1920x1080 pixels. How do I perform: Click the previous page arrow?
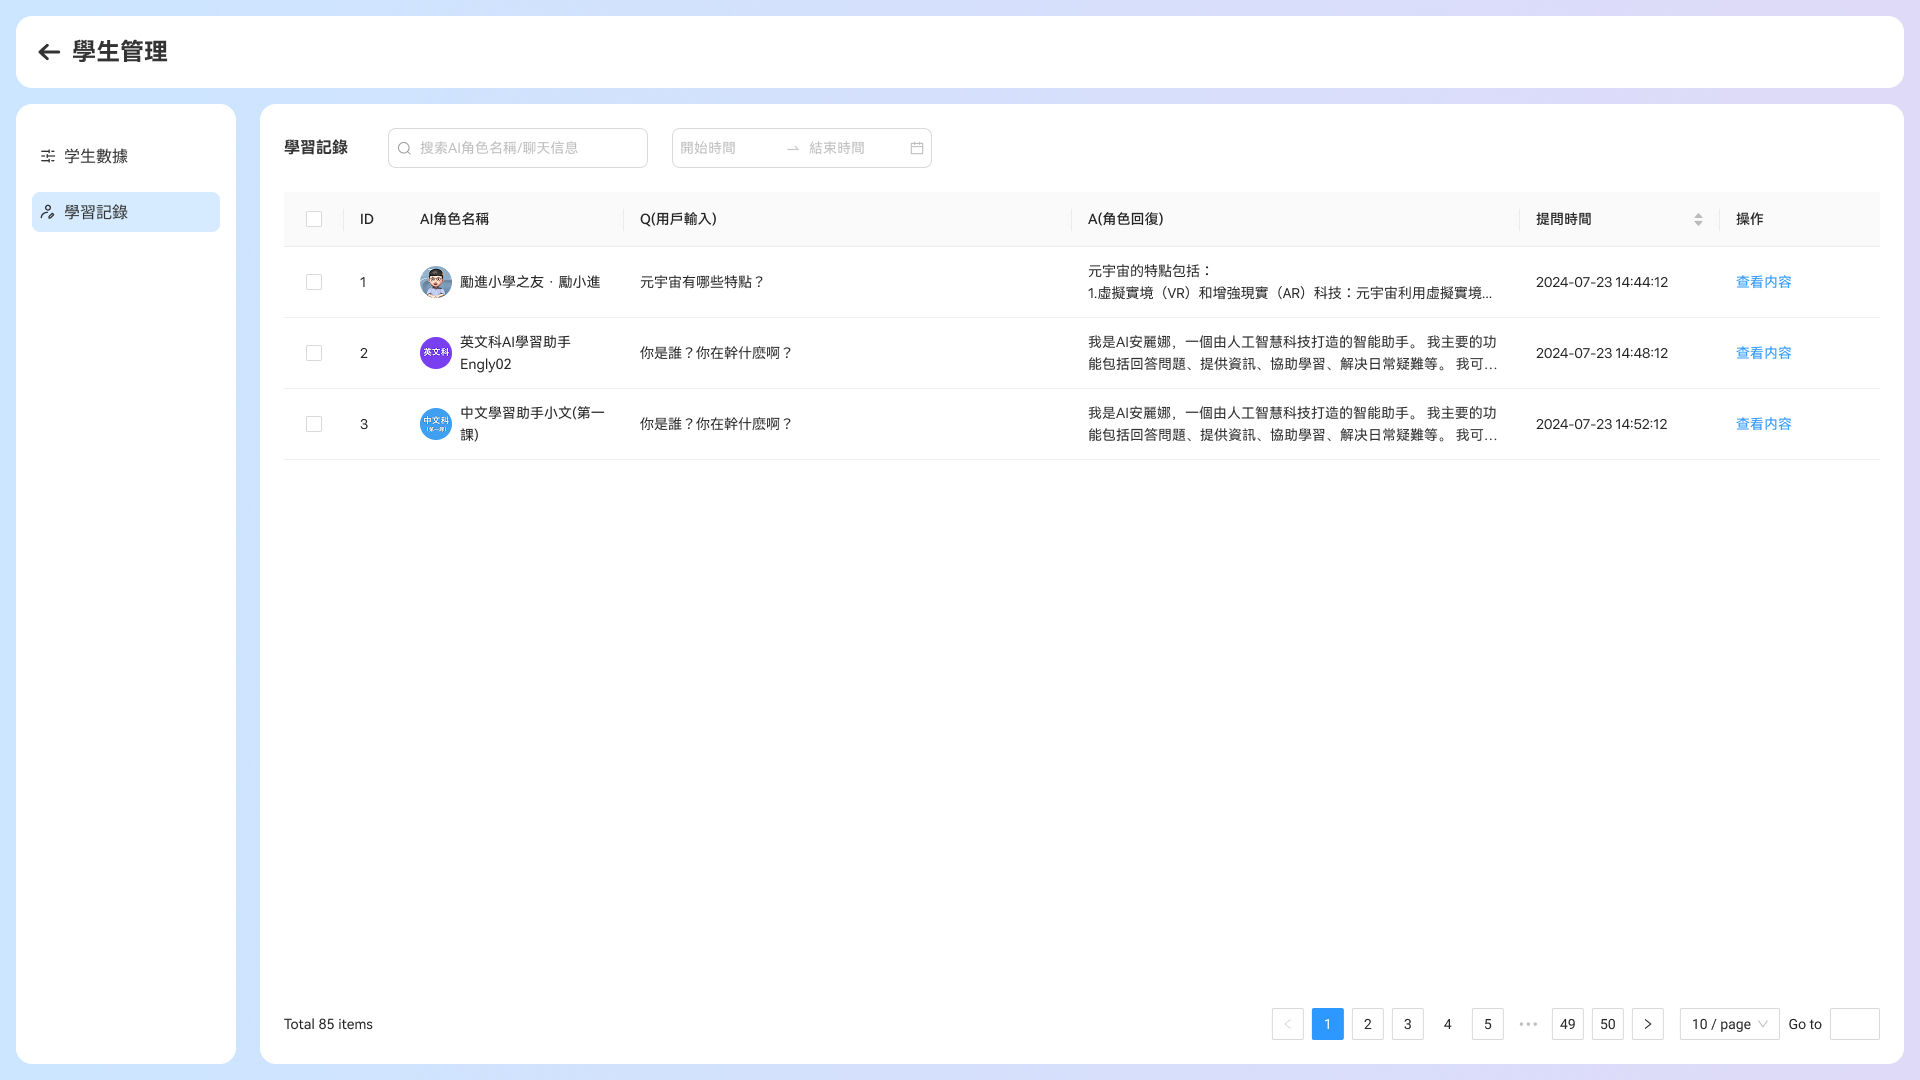click(x=1288, y=1024)
